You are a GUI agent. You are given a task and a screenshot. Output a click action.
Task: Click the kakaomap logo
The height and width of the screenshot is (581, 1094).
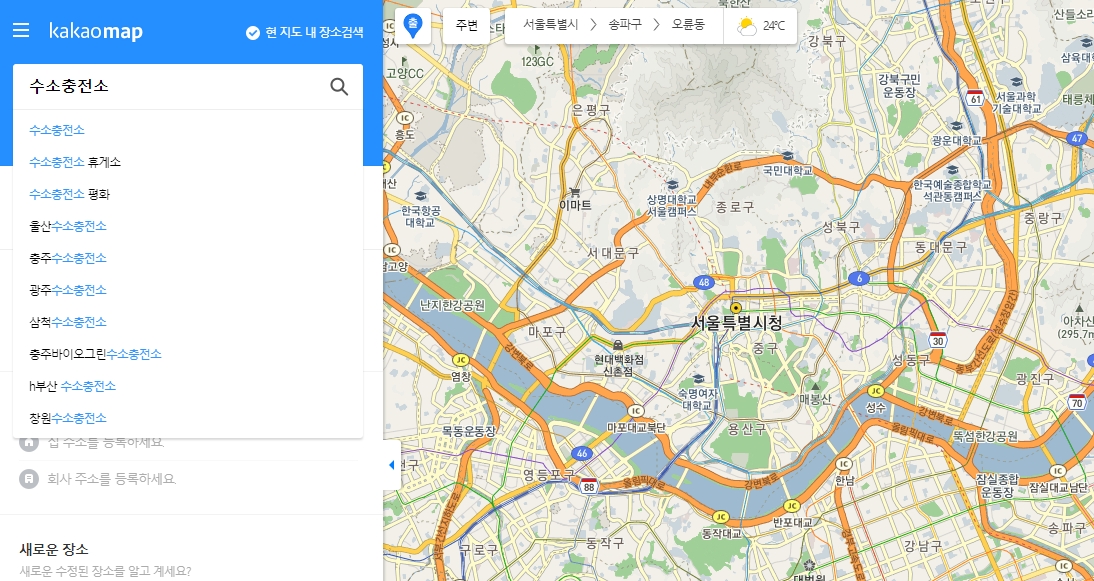coord(95,31)
